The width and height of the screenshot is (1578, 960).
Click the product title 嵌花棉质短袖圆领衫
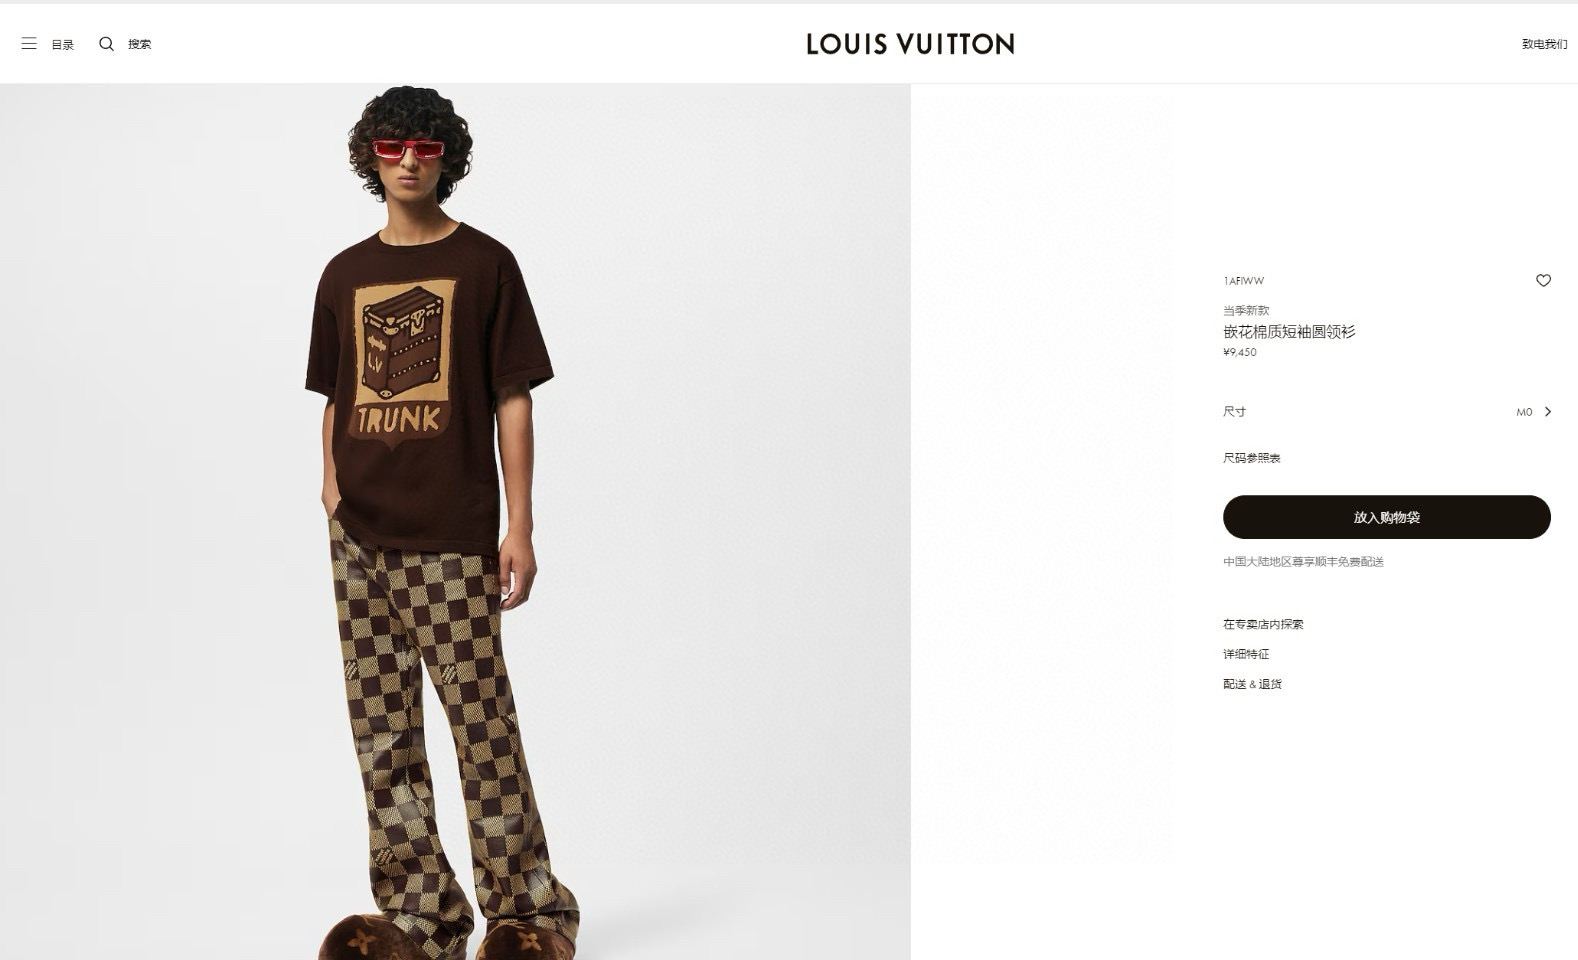1289,332
